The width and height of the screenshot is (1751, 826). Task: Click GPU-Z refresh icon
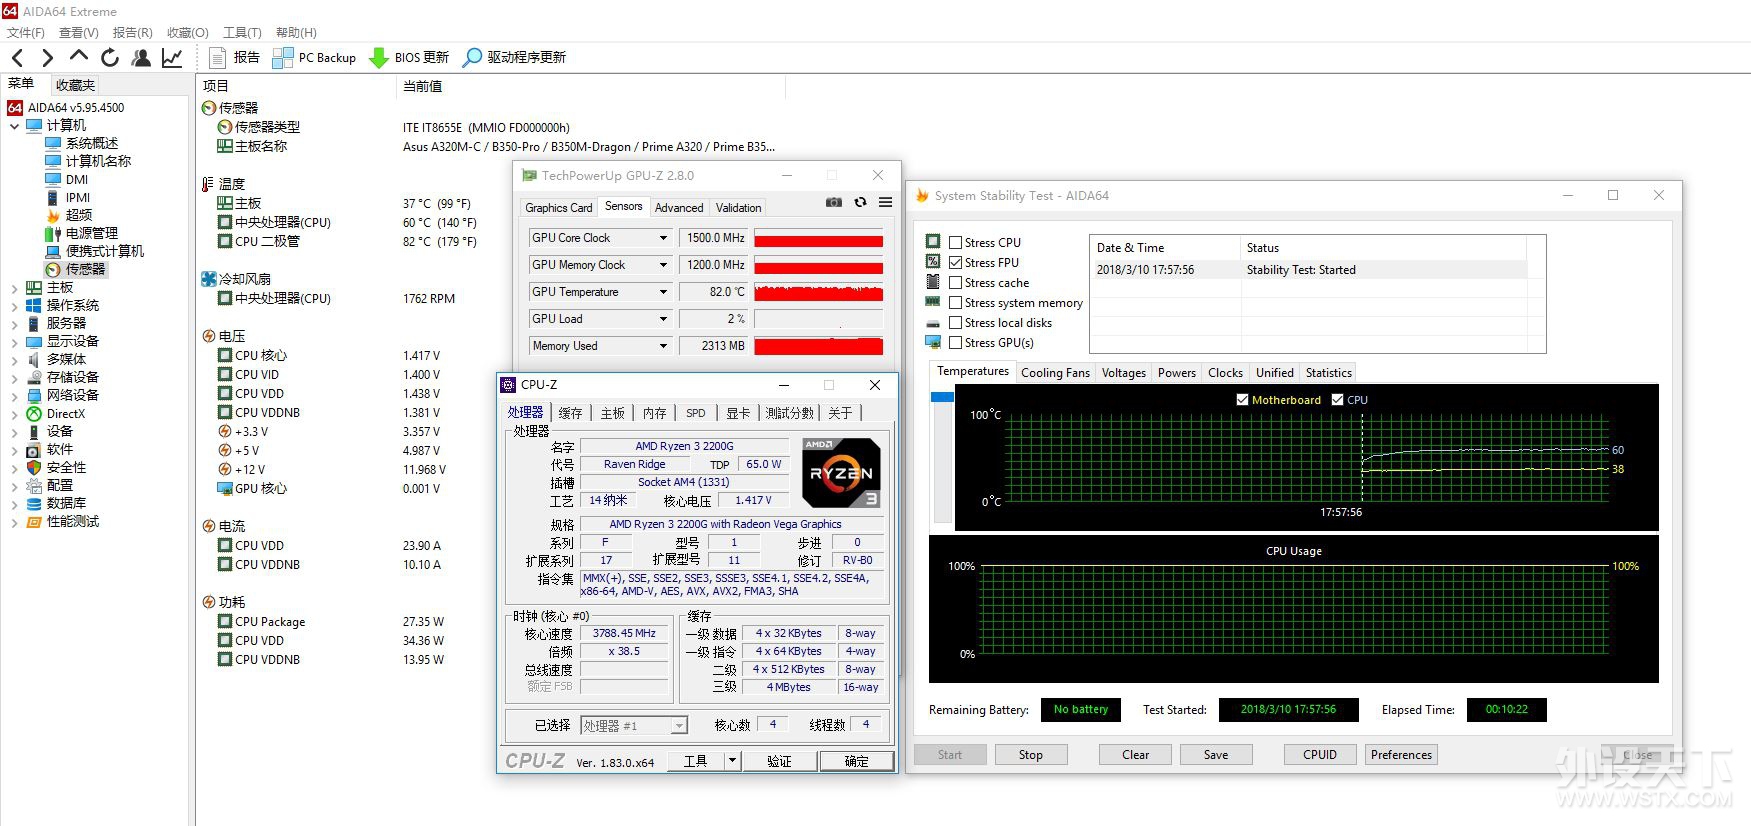(x=860, y=202)
